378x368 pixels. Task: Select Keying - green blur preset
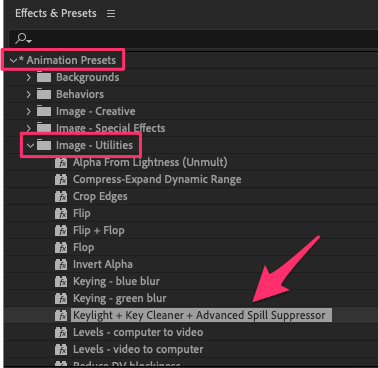(119, 298)
